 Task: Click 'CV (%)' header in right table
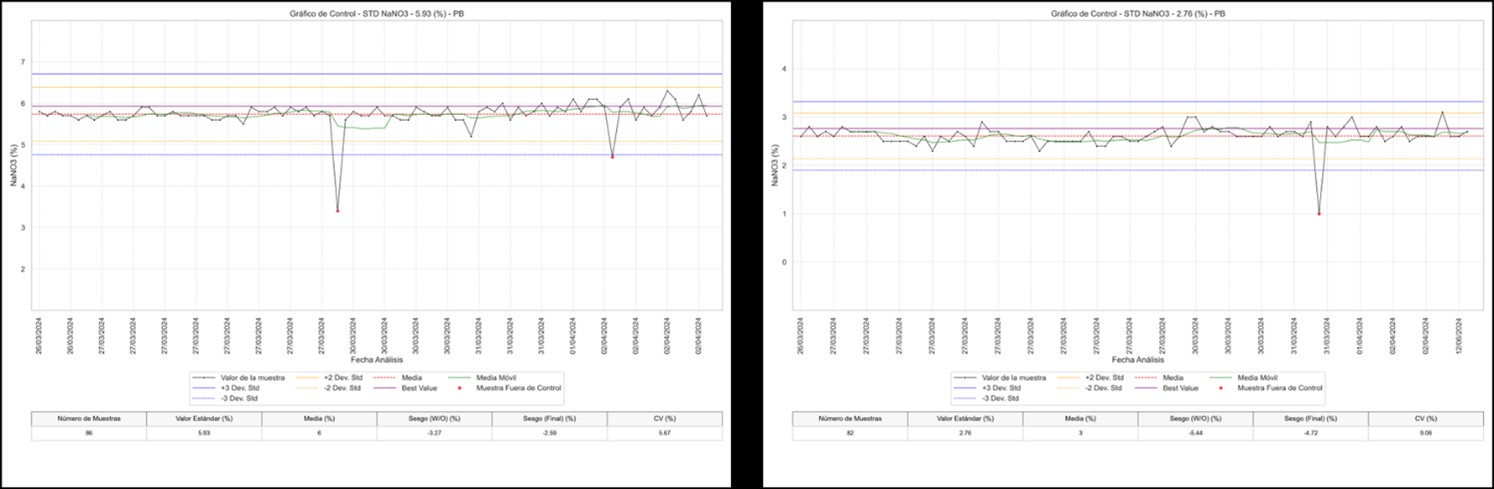(x=1425, y=419)
